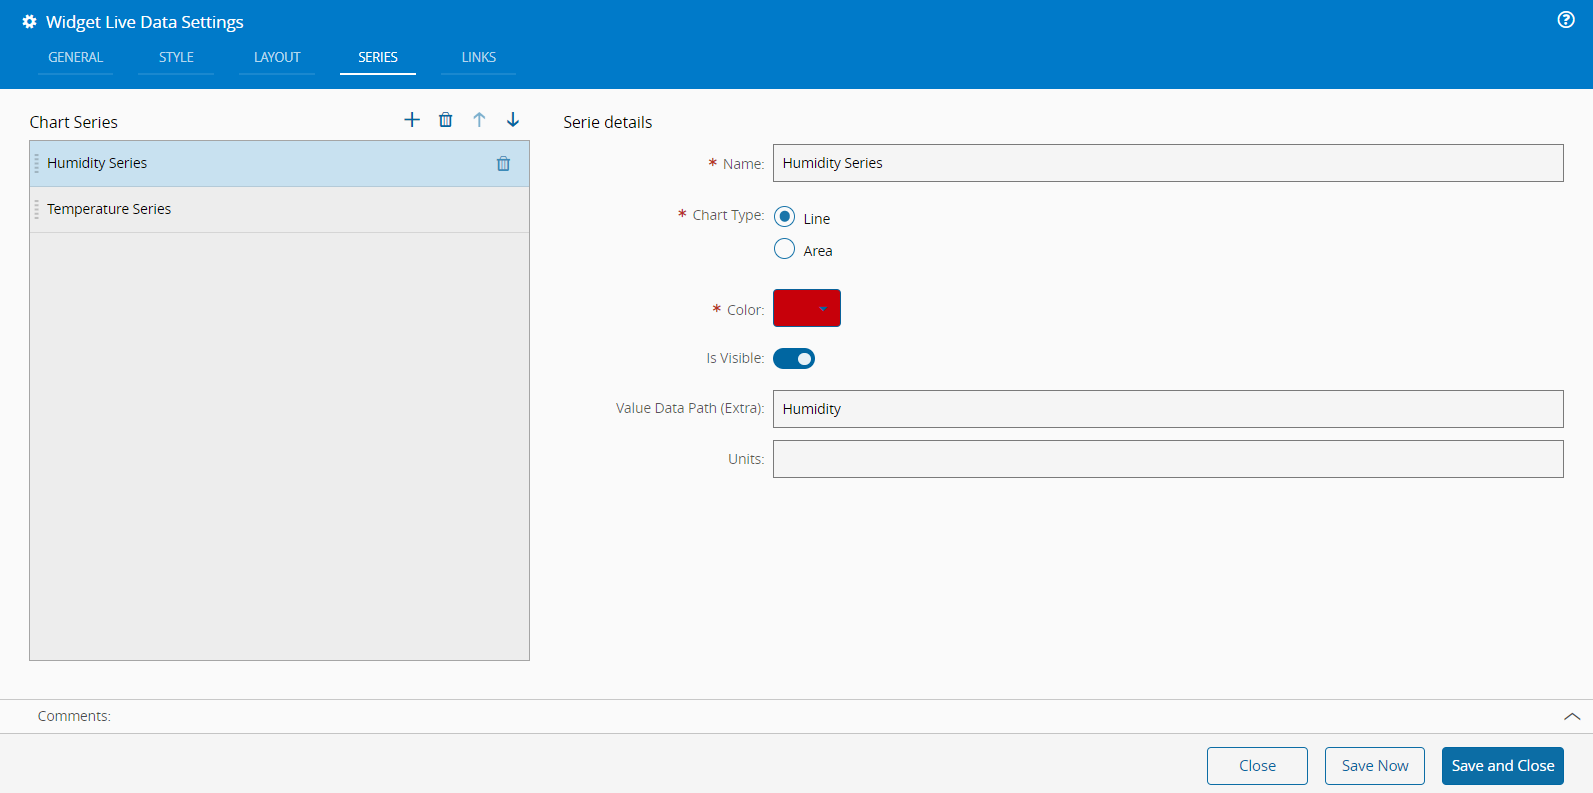Click the Save and Close button
The image size is (1593, 793).
(1502, 766)
